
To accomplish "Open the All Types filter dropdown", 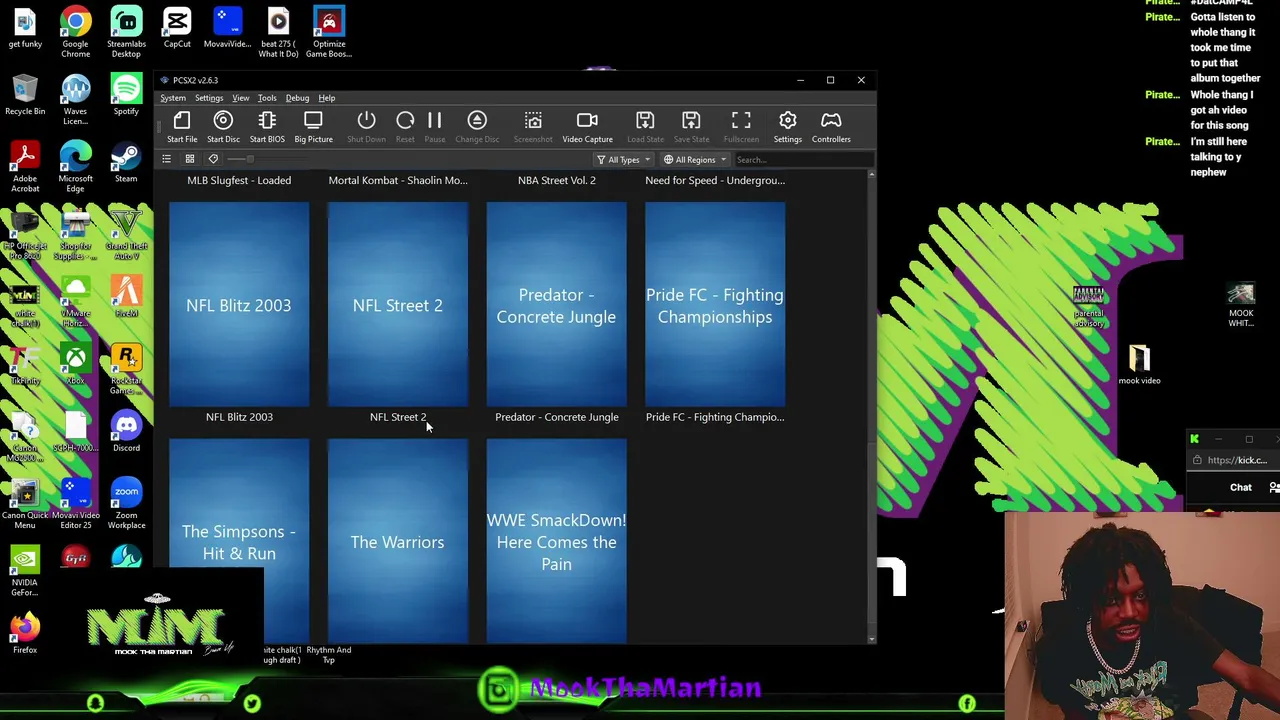I will (623, 160).
